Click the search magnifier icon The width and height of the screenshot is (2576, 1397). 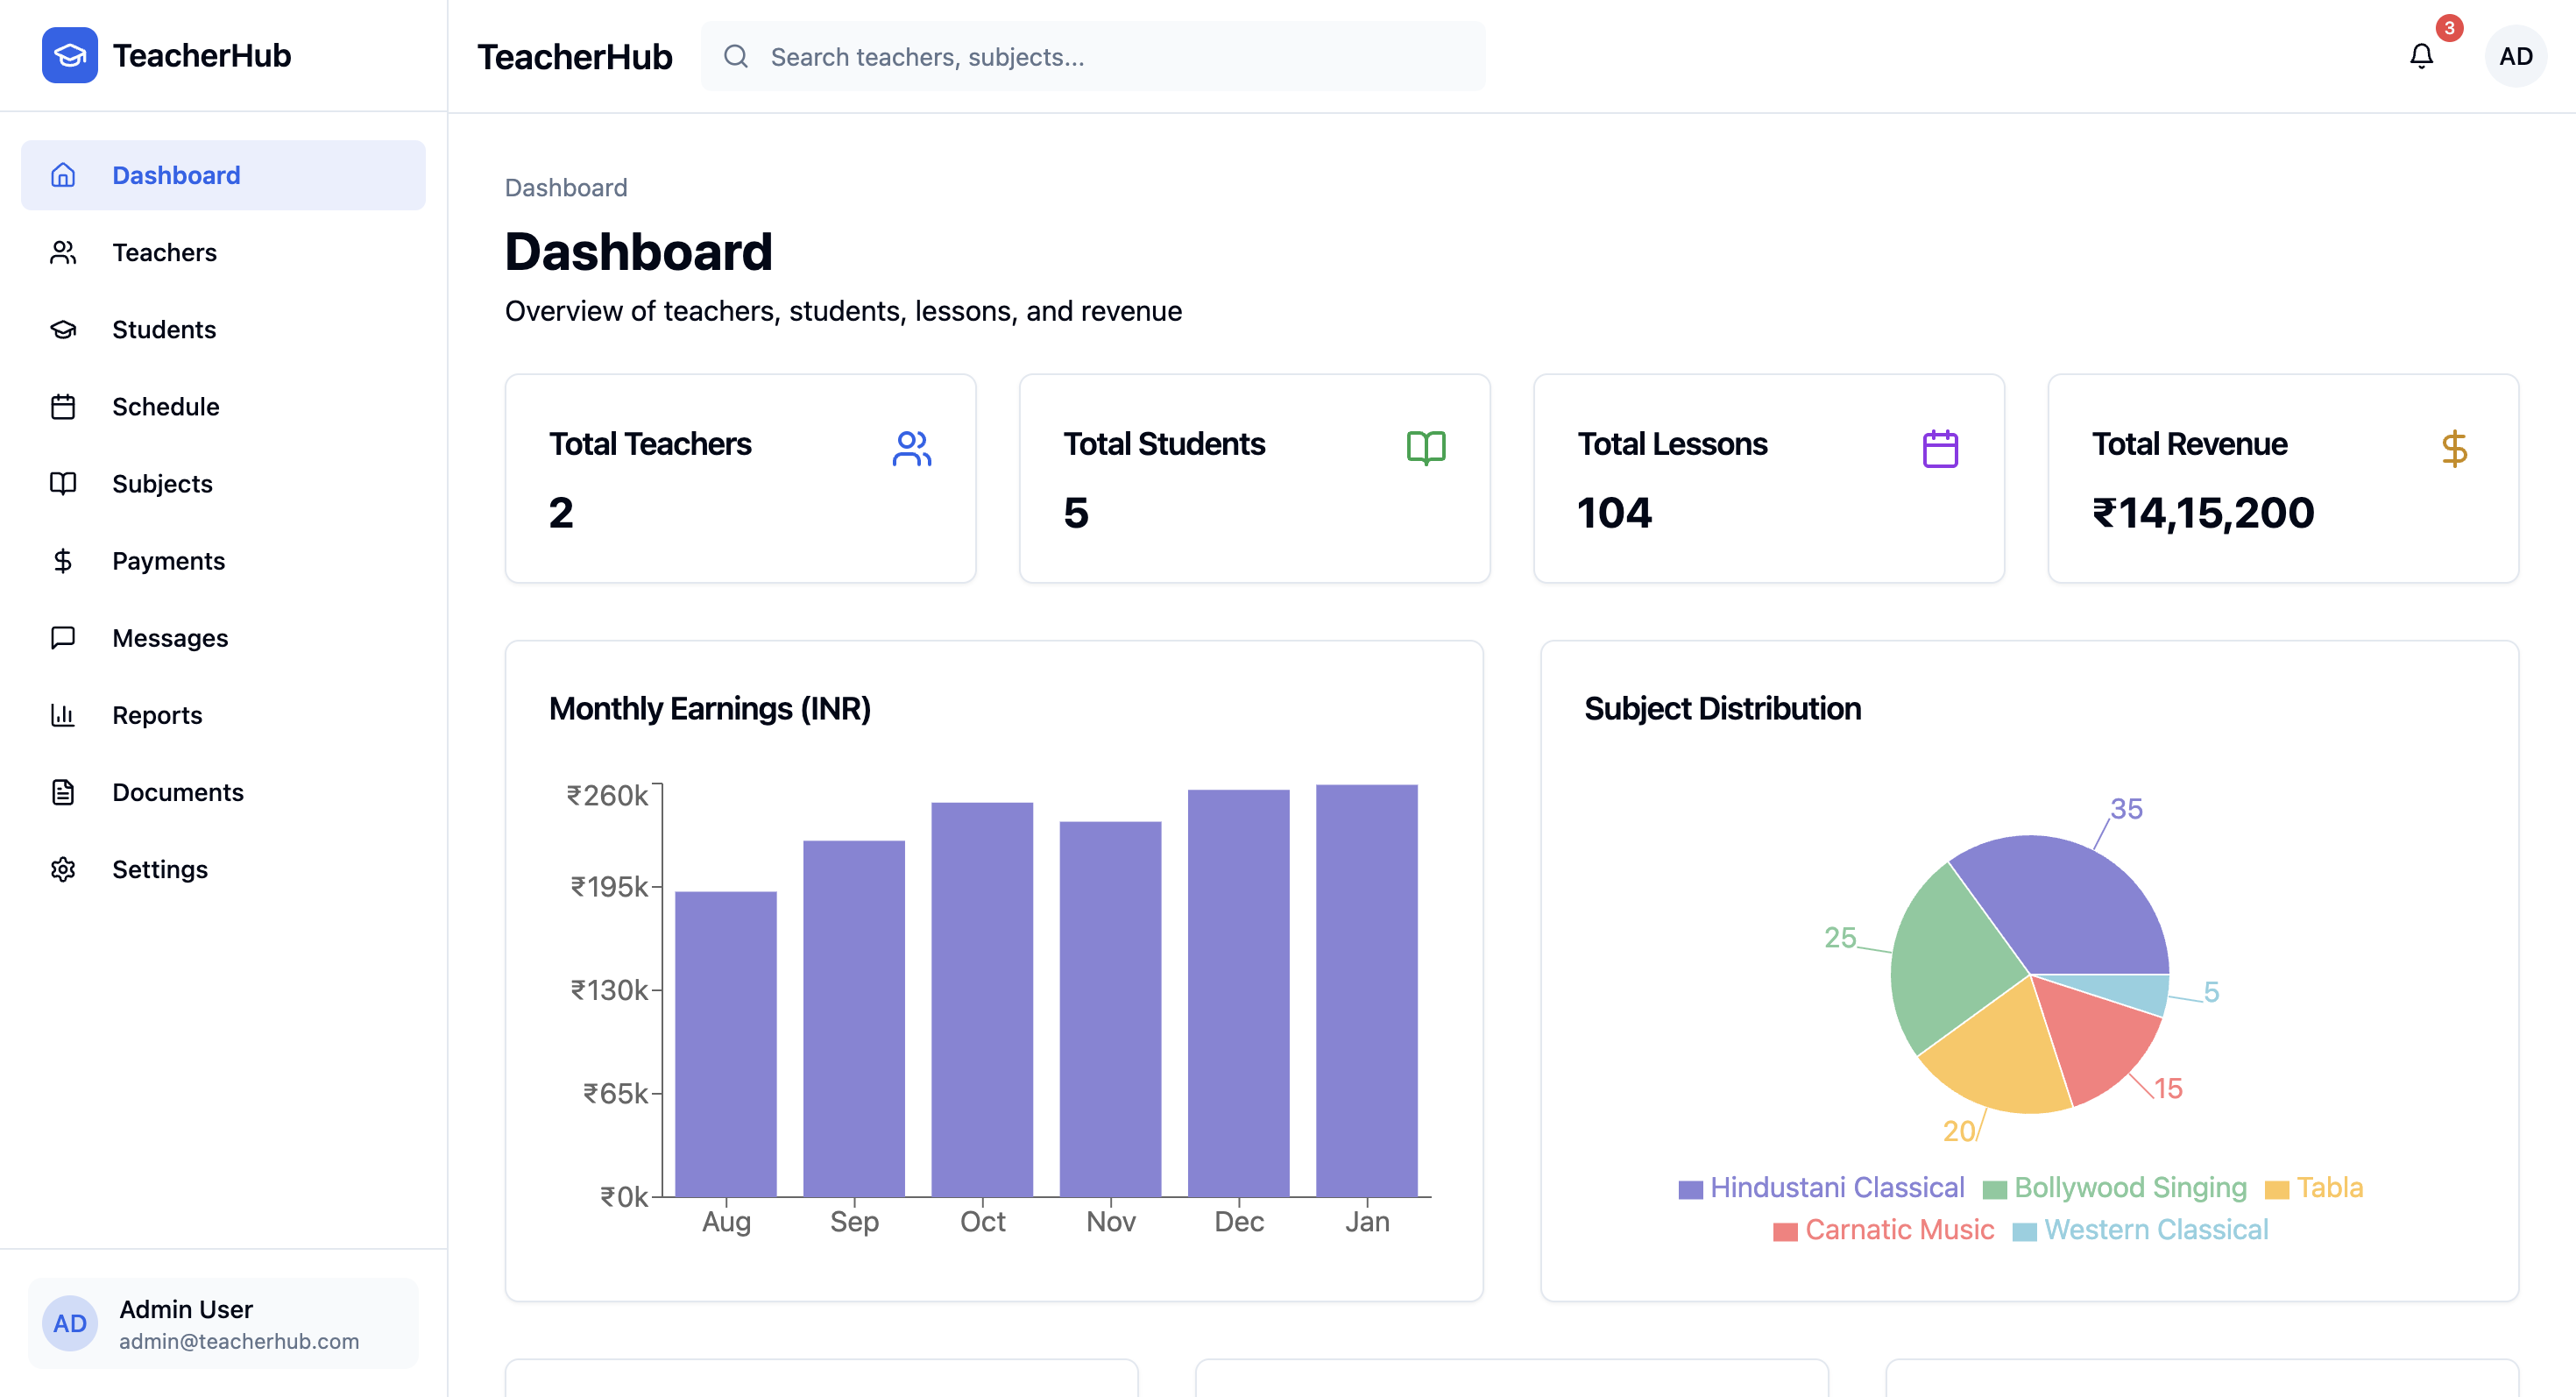[x=736, y=56]
